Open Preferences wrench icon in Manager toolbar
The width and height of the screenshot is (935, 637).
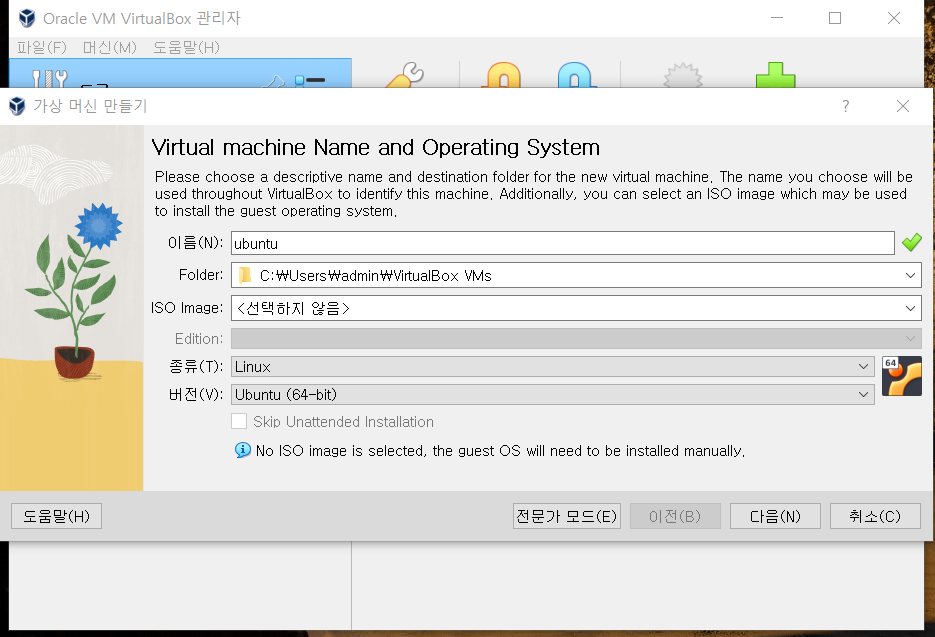pyautogui.click(x=405, y=75)
